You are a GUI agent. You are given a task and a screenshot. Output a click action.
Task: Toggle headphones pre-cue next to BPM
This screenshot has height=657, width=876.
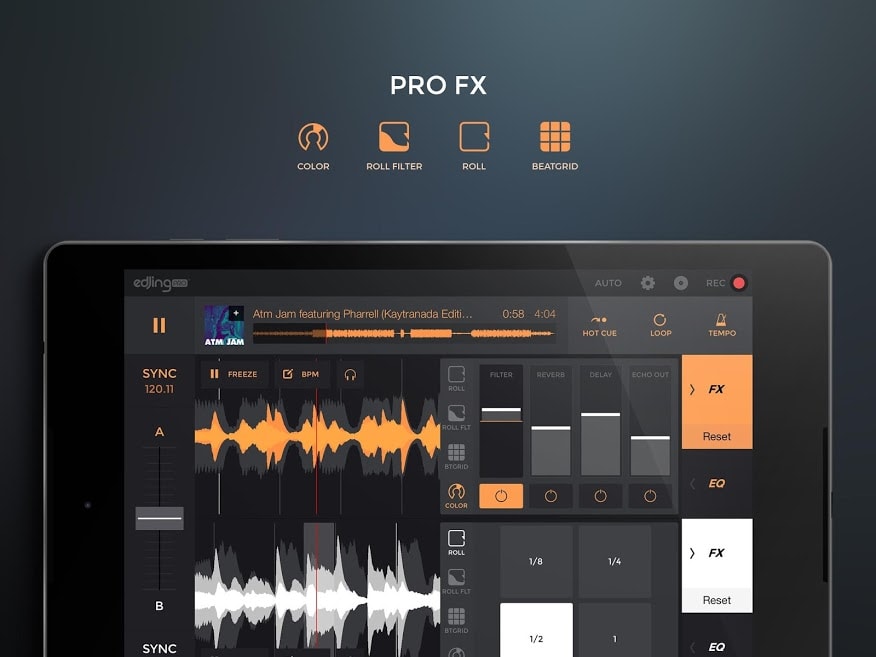(350, 374)
